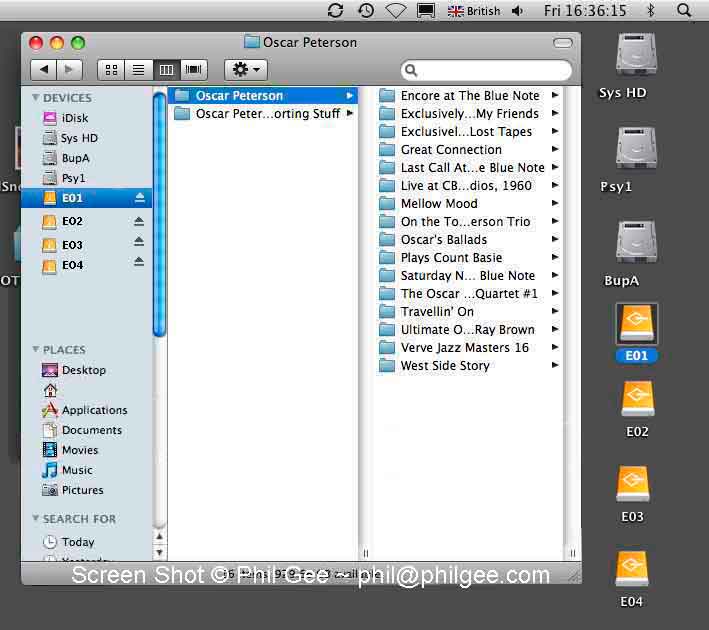This screenshot has height=630, width=709.
Task: Open the Great Connection folder
Action: click(x=468, y=149)
